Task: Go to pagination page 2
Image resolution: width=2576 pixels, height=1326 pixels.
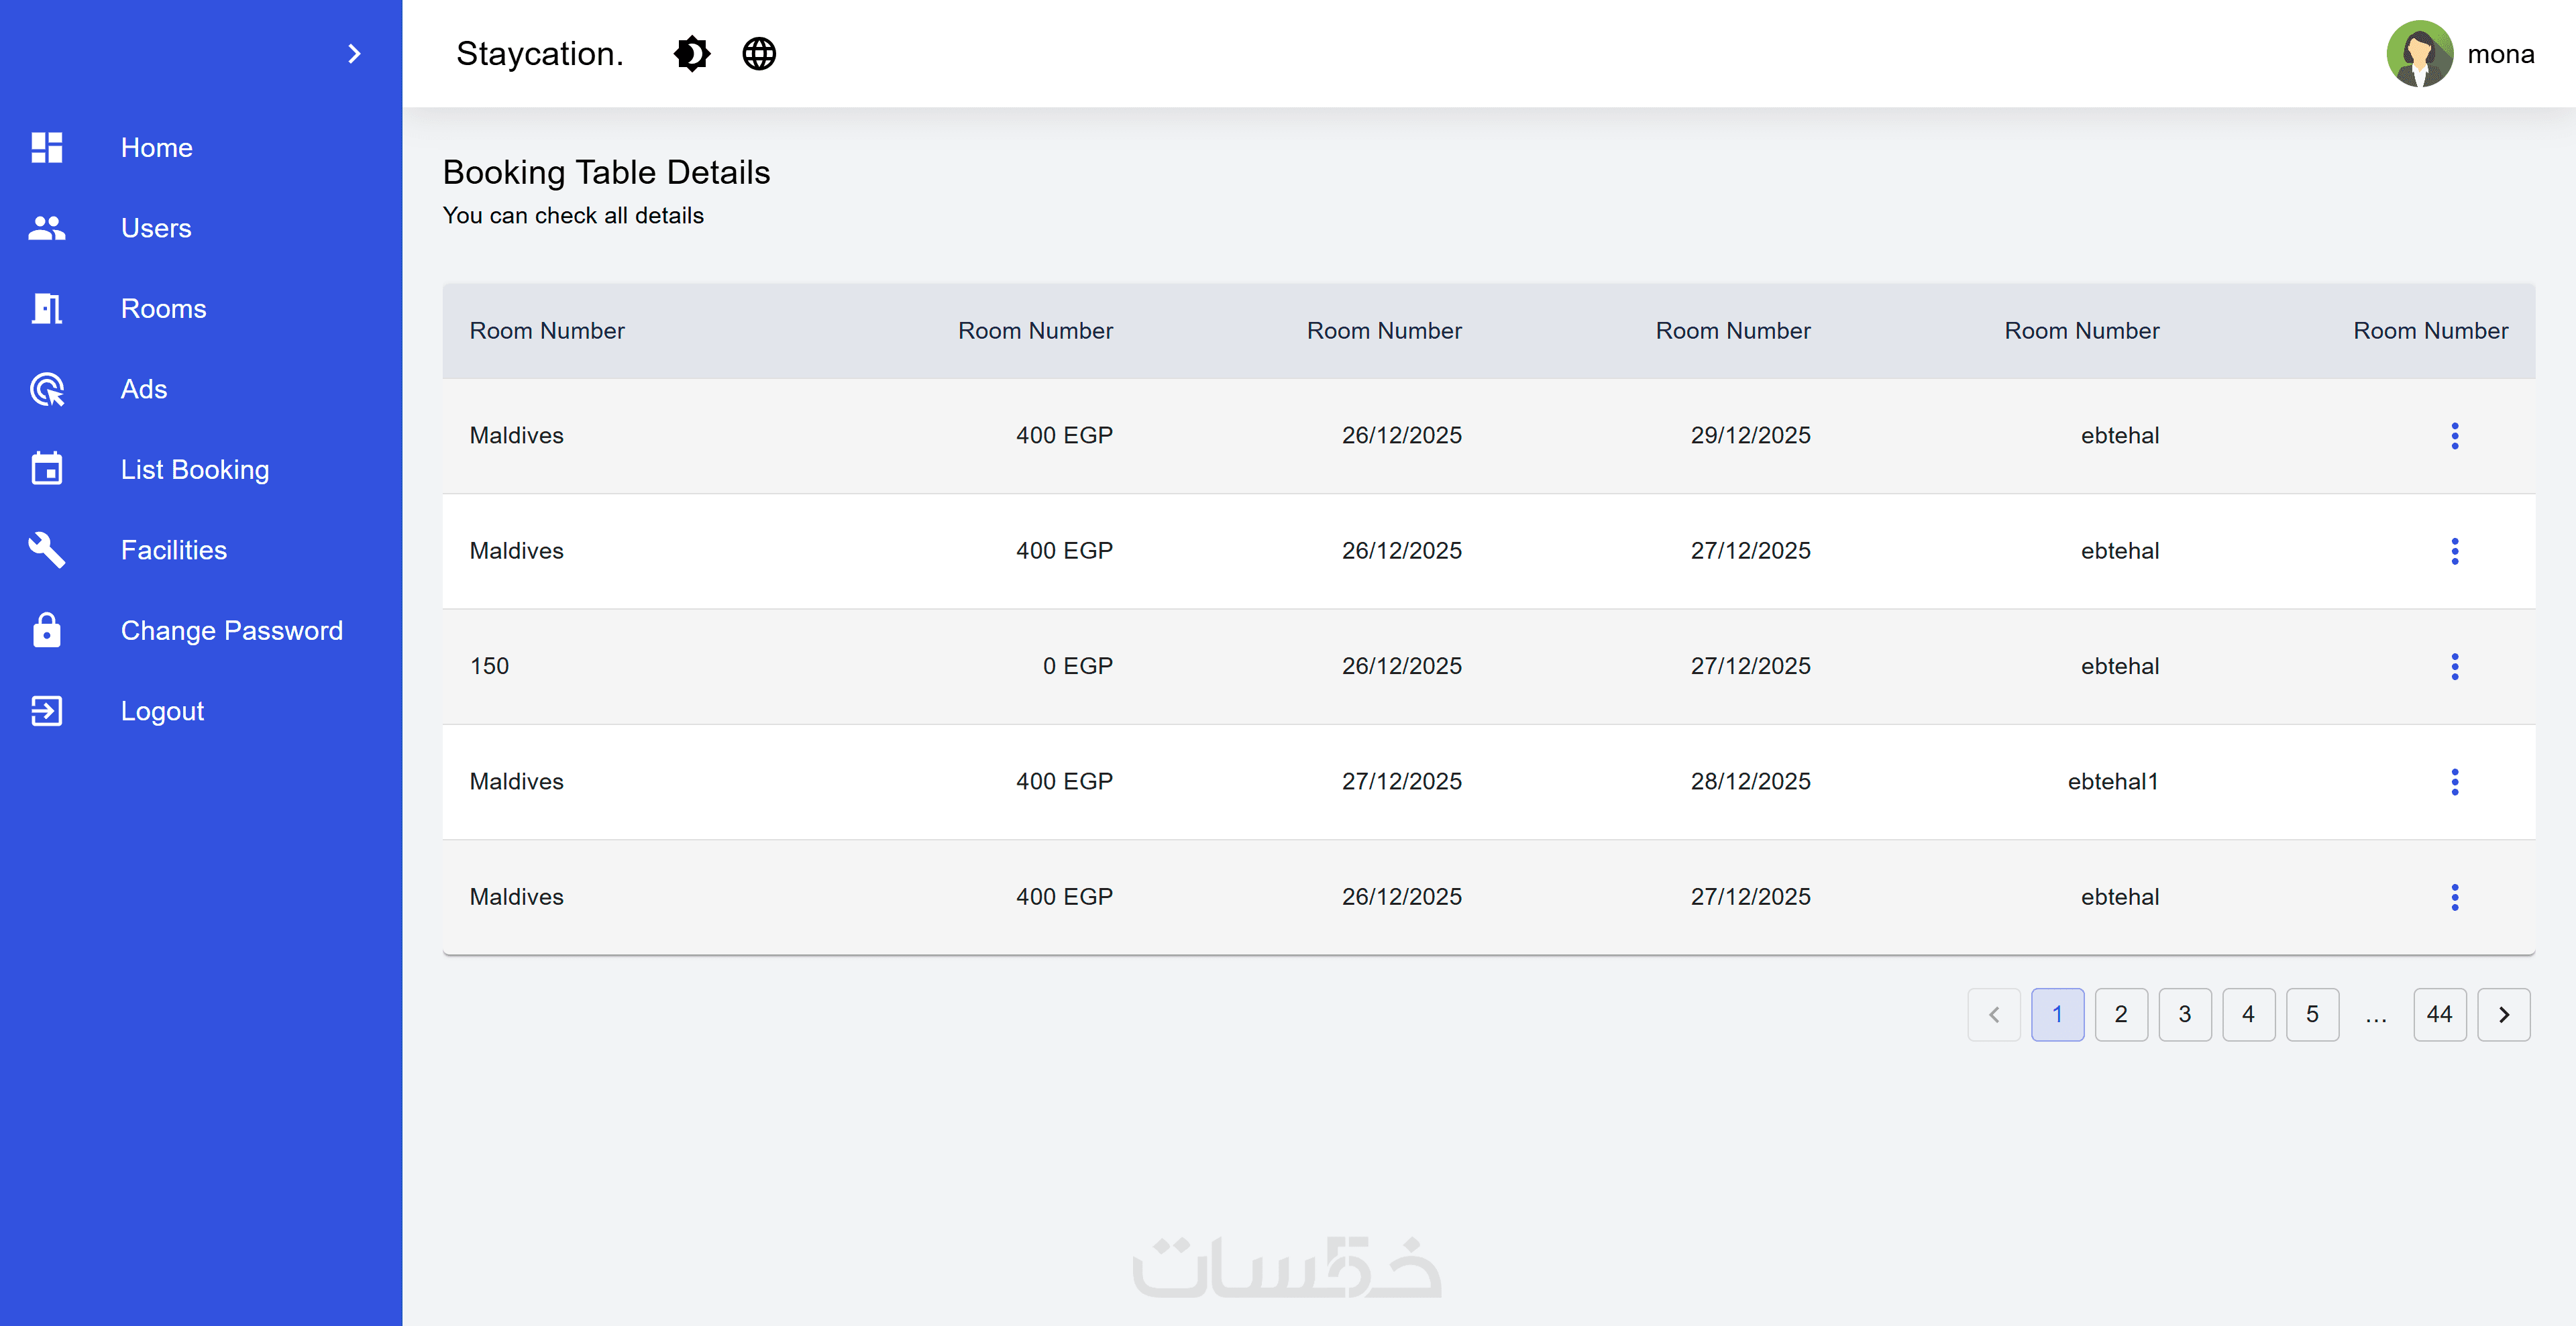Action: 2120,1015
